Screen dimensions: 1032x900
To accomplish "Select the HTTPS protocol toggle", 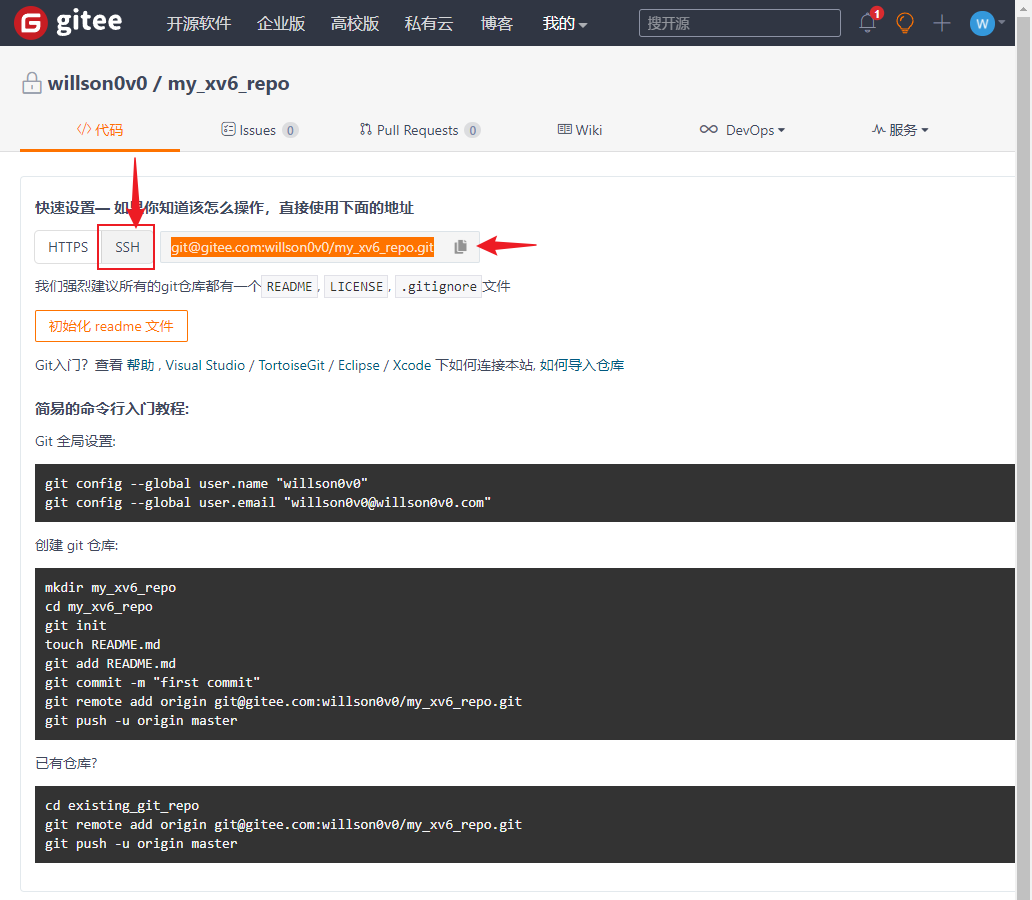I will (x=68, y=247).
